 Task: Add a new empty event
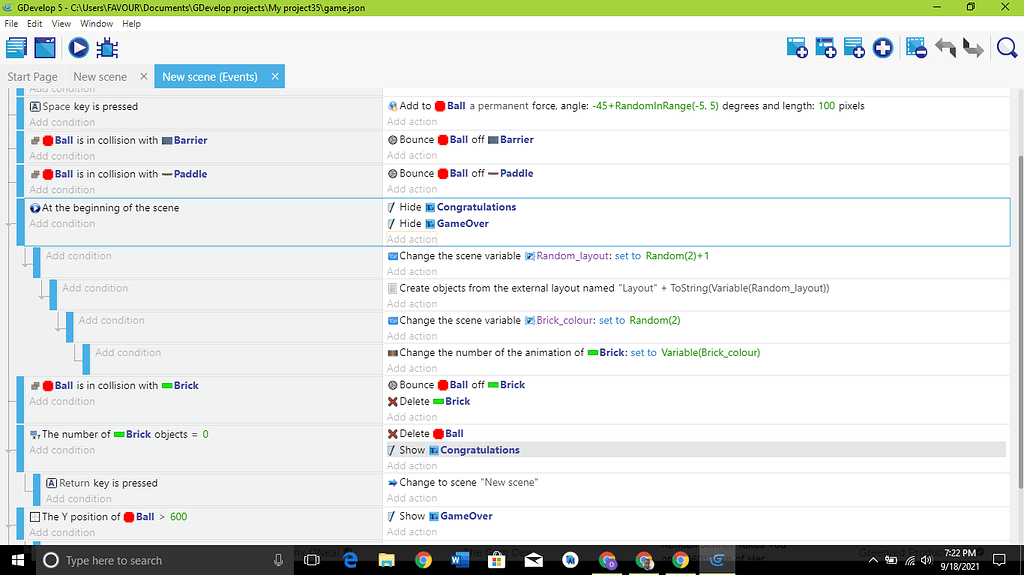tap(797, 47)
